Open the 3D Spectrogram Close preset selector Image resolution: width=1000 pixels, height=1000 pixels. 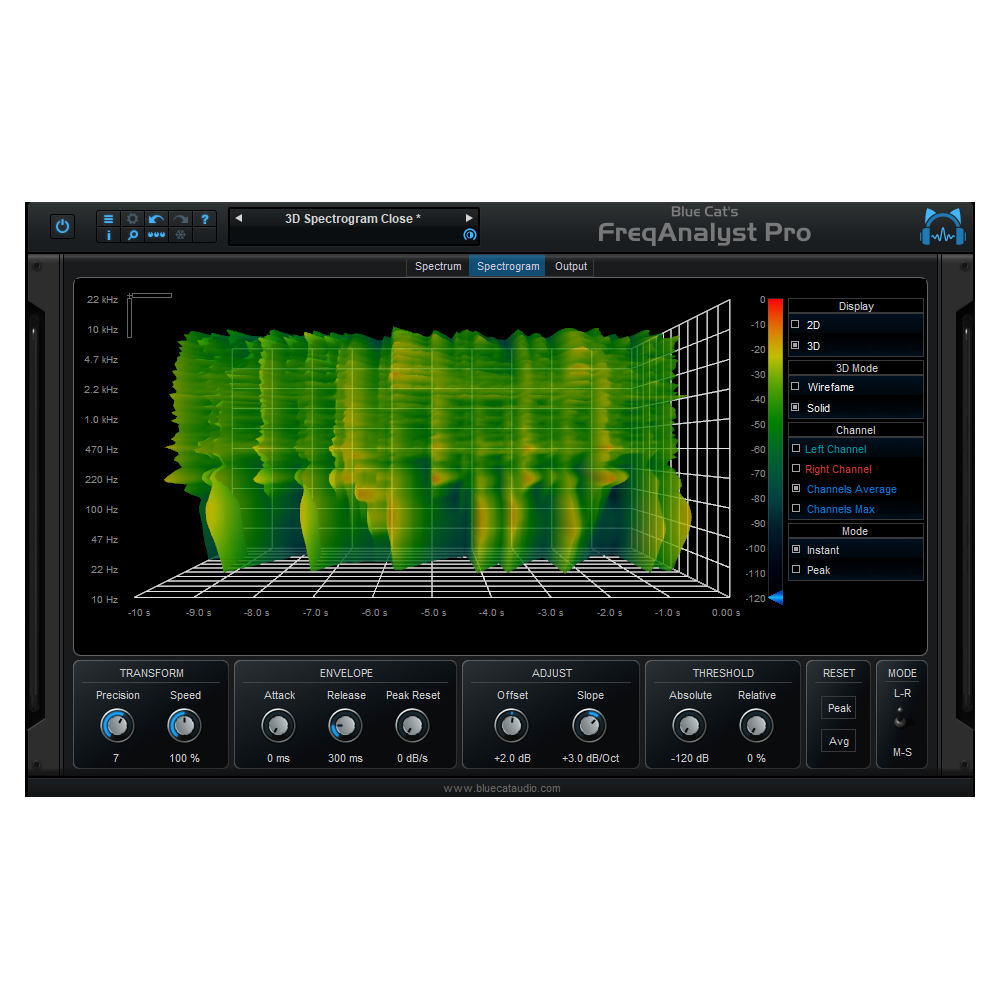tap(353, 218)
